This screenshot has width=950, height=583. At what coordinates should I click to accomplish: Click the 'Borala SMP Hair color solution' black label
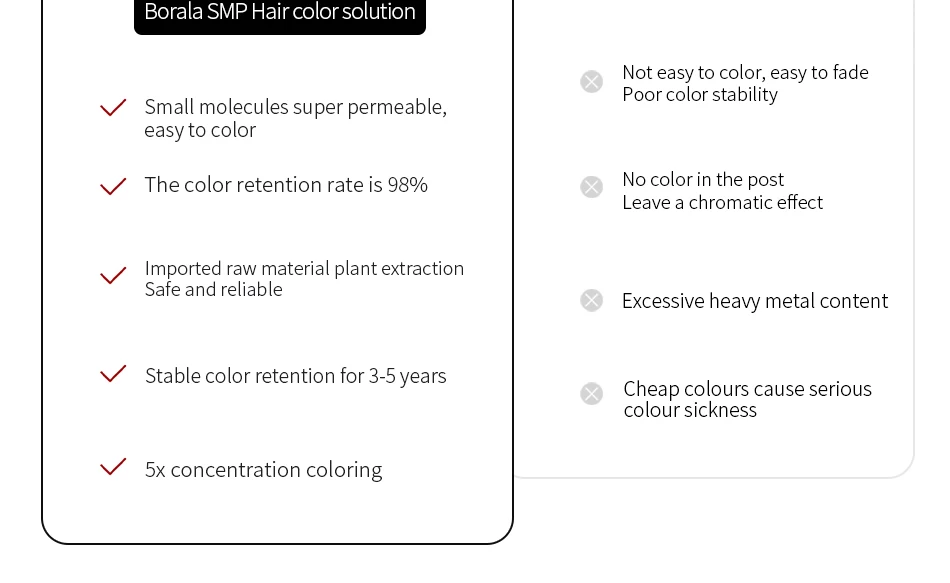pos(280,15)
